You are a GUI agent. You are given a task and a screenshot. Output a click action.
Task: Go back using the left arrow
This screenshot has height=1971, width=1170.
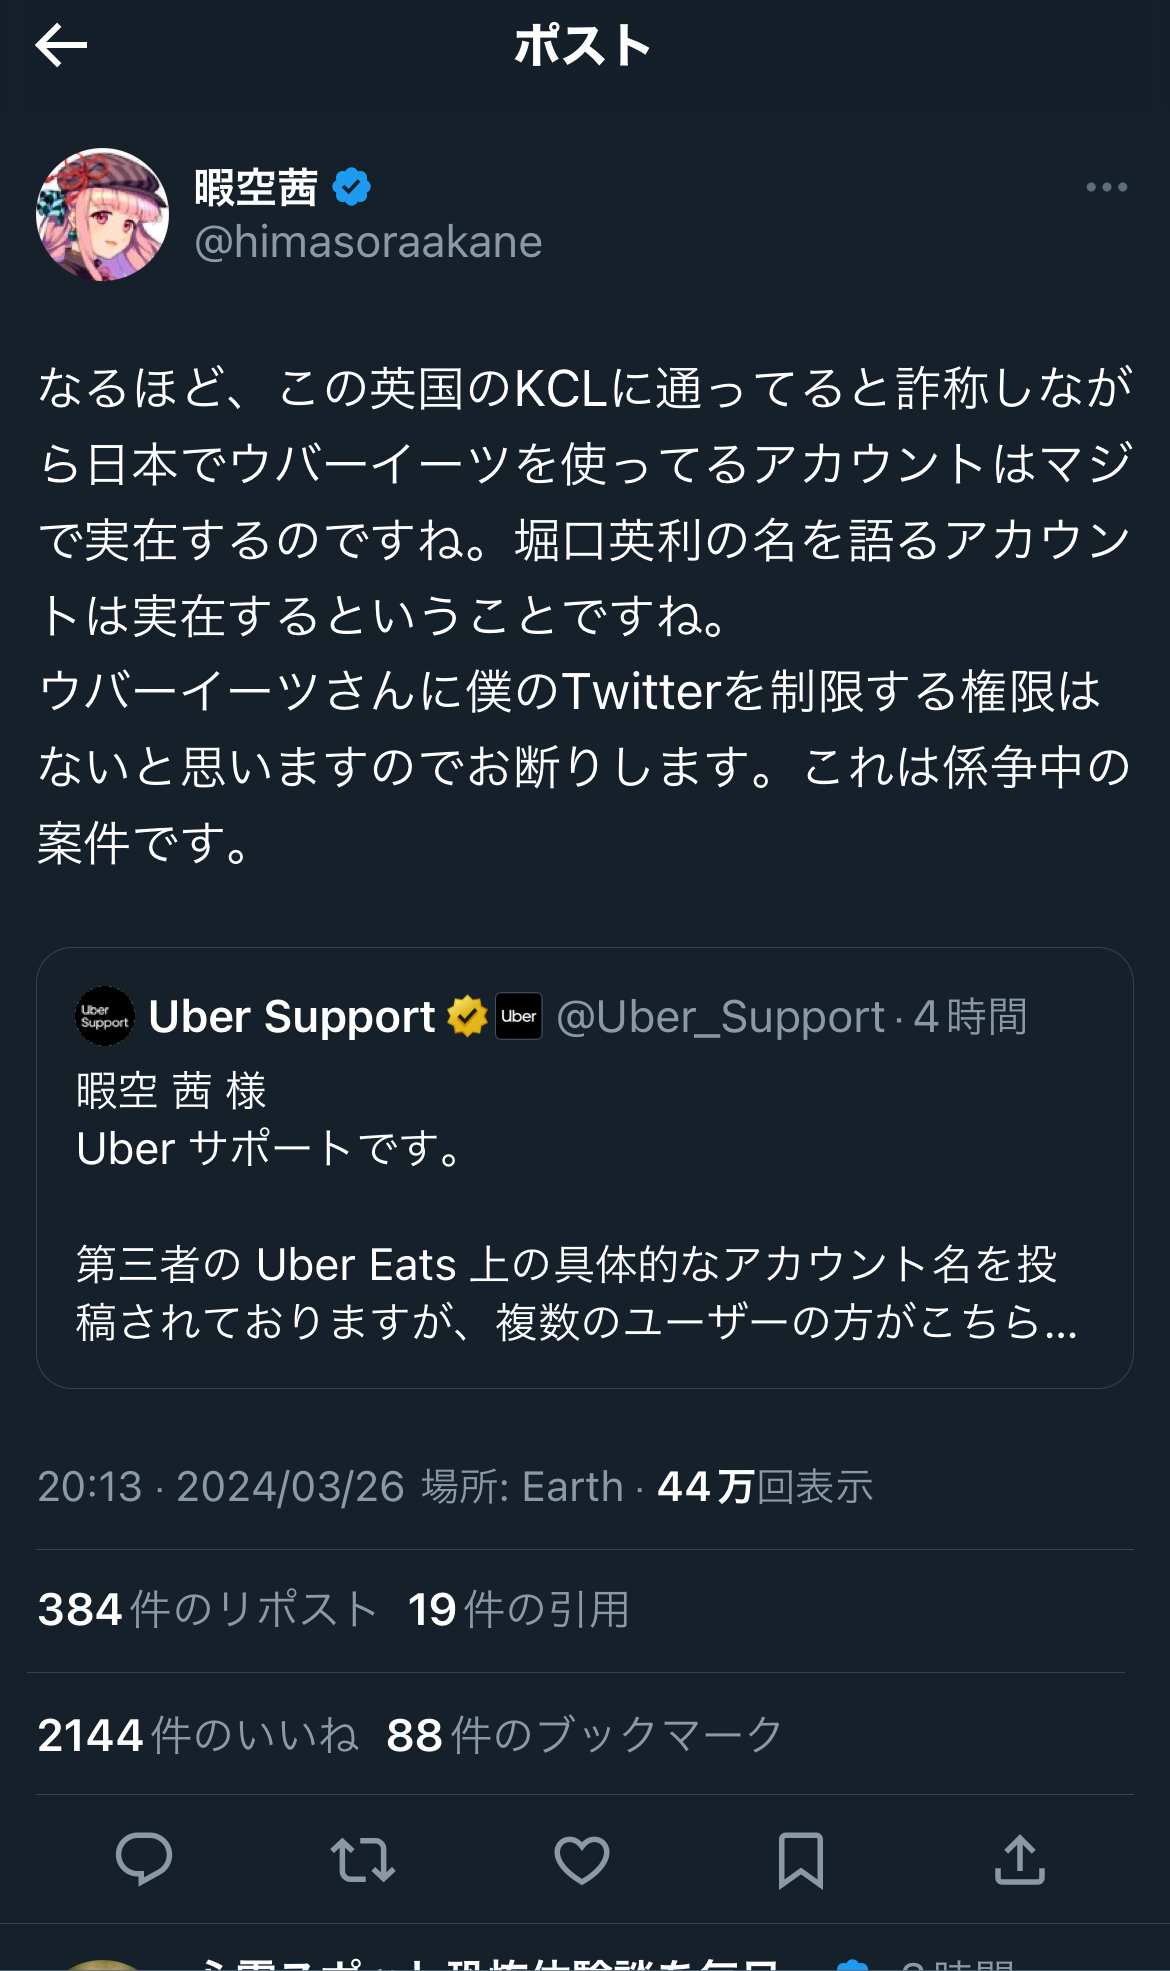(61, 46)
